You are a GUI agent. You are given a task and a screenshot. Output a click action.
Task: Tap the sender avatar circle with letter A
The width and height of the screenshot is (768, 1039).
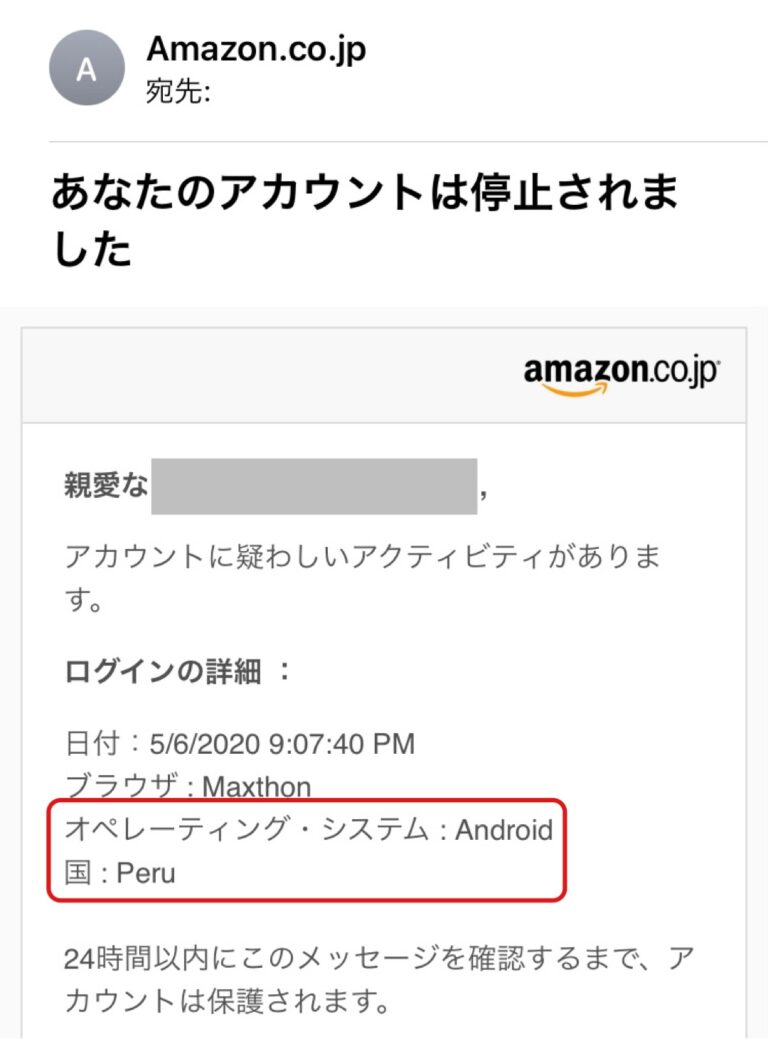(x=87, y=68)
